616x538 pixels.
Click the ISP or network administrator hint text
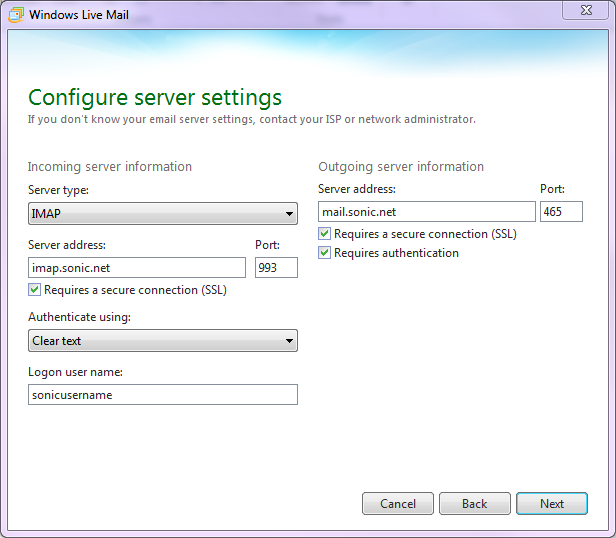(x=251, y=119)
